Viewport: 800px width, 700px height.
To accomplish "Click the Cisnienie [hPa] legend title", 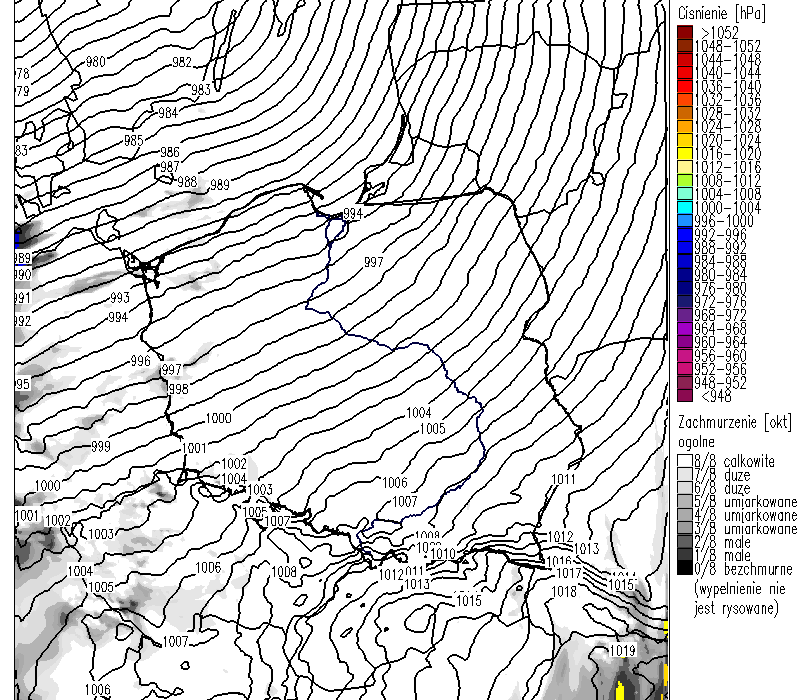I will point(722,13).
